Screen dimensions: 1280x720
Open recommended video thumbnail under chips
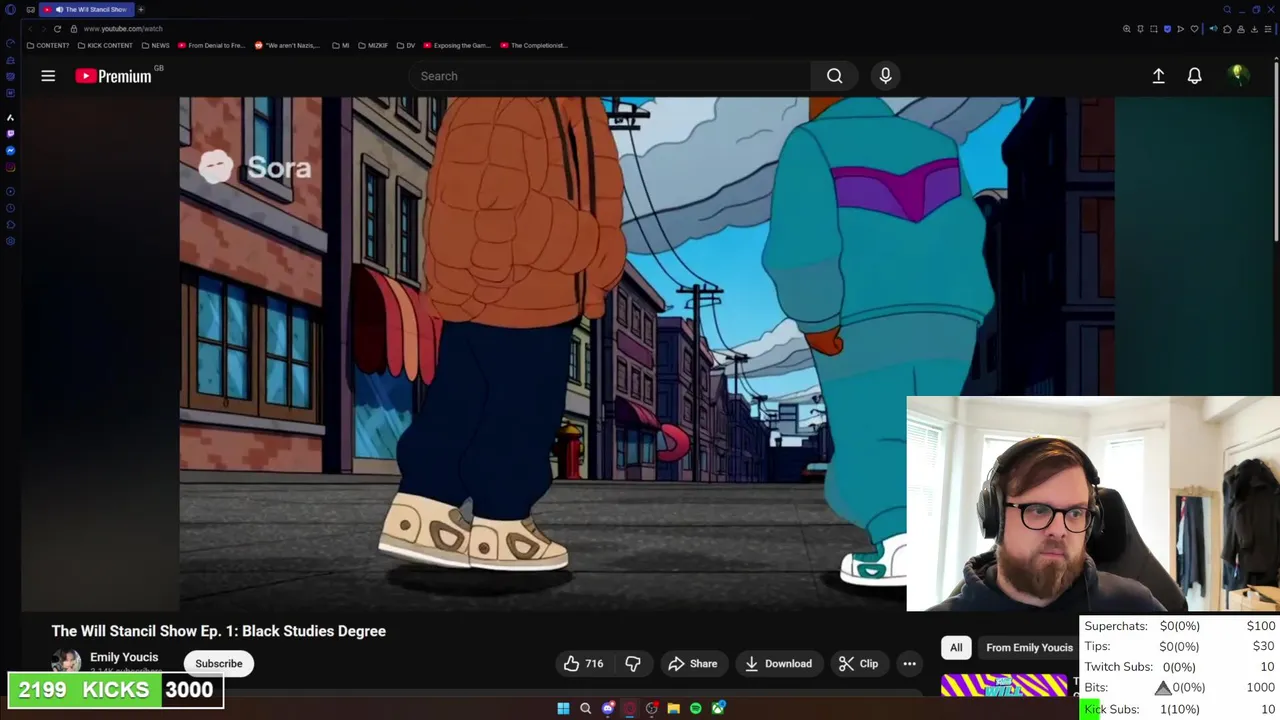pyautogui.click(x=1004, y=686)
